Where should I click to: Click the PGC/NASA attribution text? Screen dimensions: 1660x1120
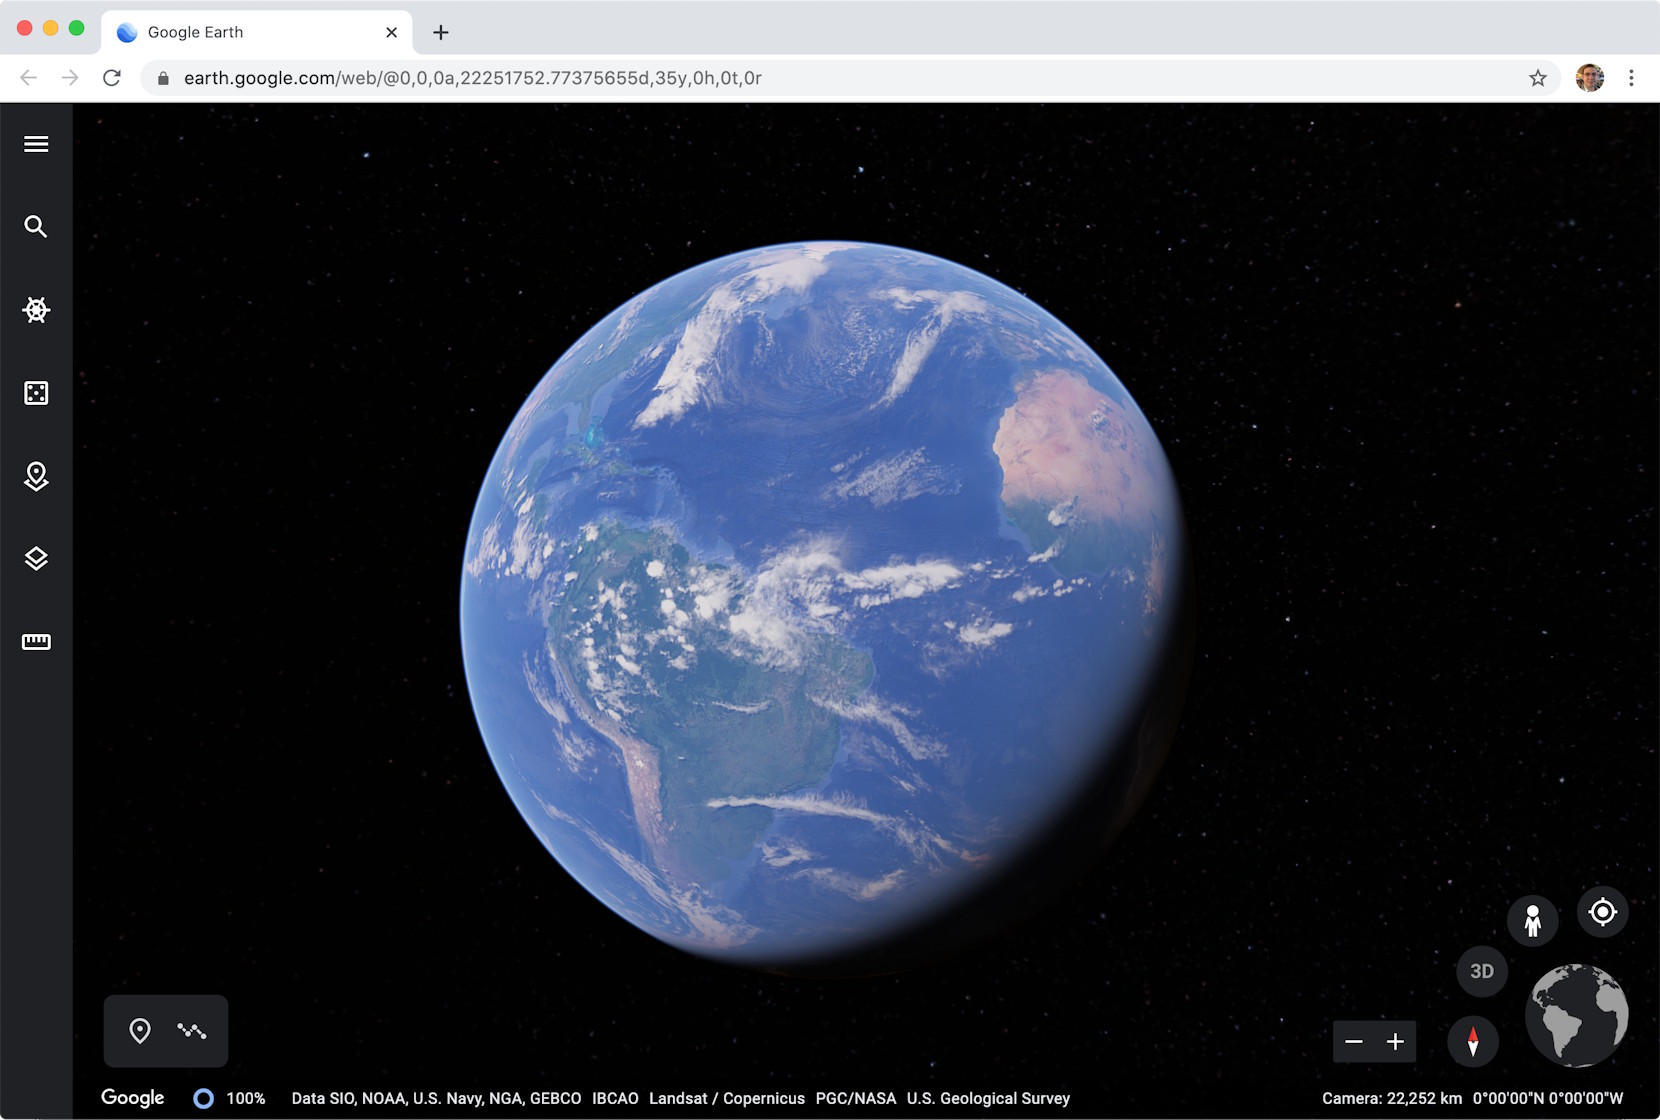coord(856,1098)
